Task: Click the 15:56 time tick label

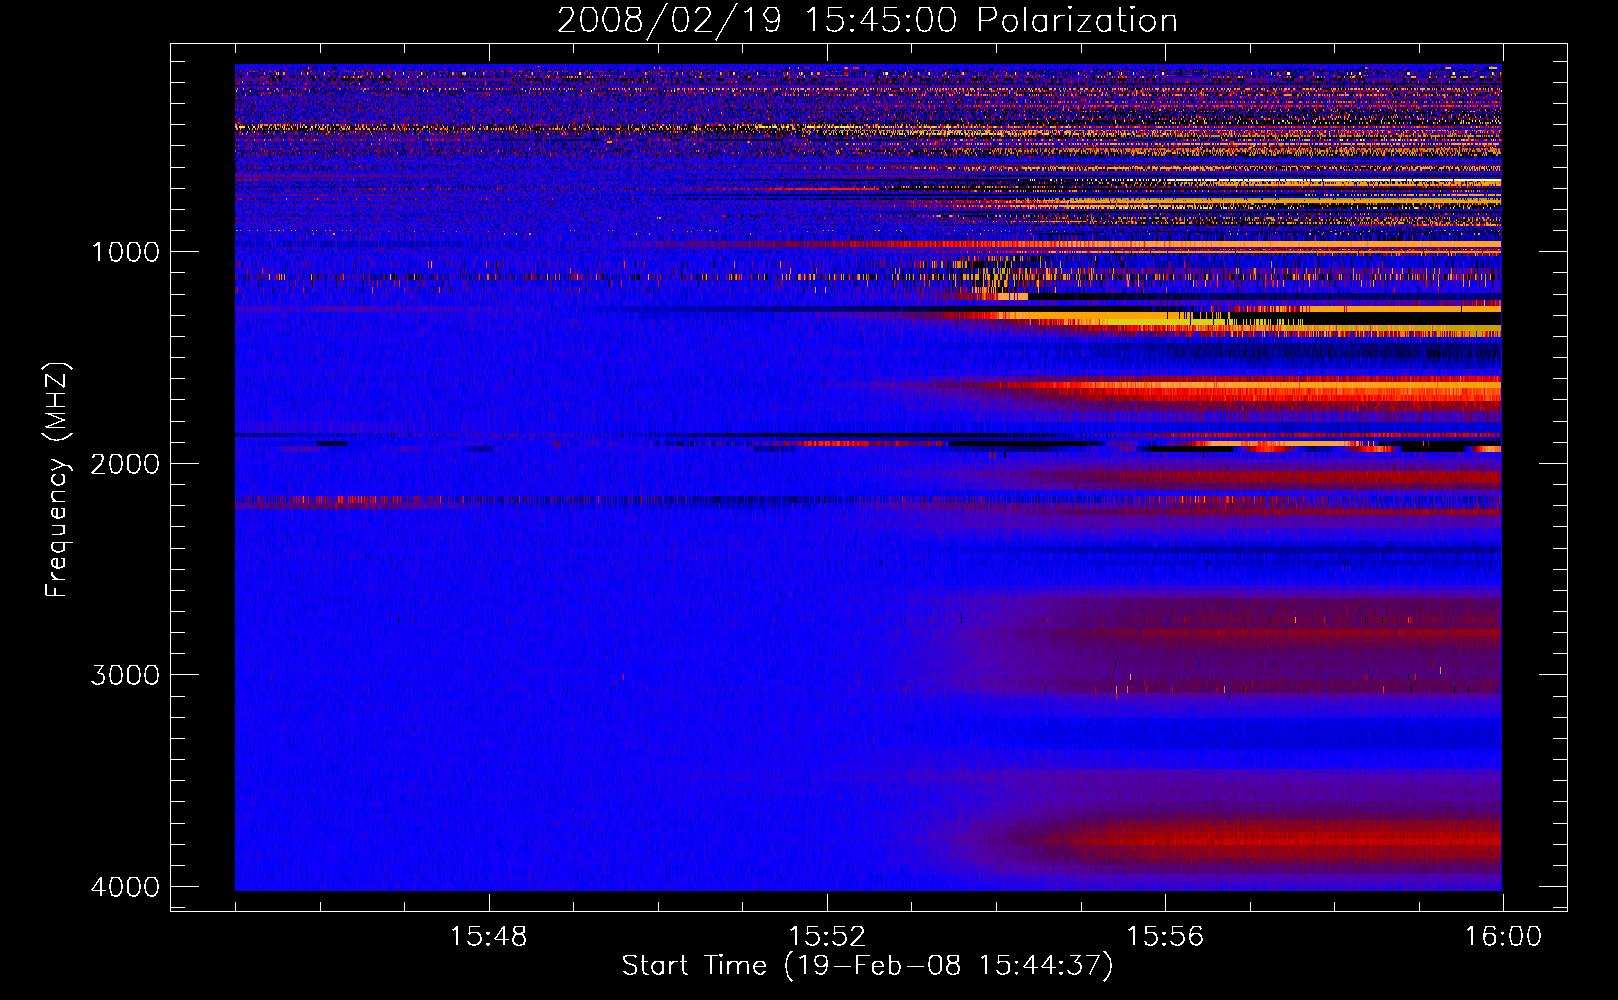Action: pyautogui.click(x=1165, y=937)
